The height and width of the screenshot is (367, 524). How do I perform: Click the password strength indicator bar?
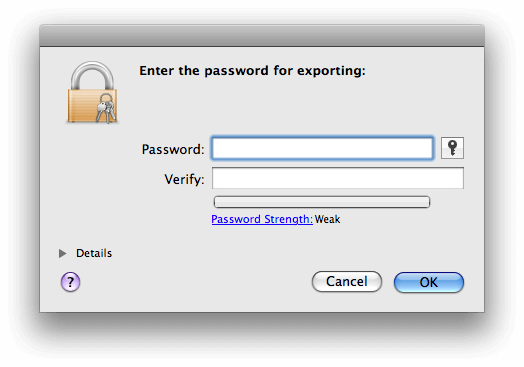(x=321, y=202)
